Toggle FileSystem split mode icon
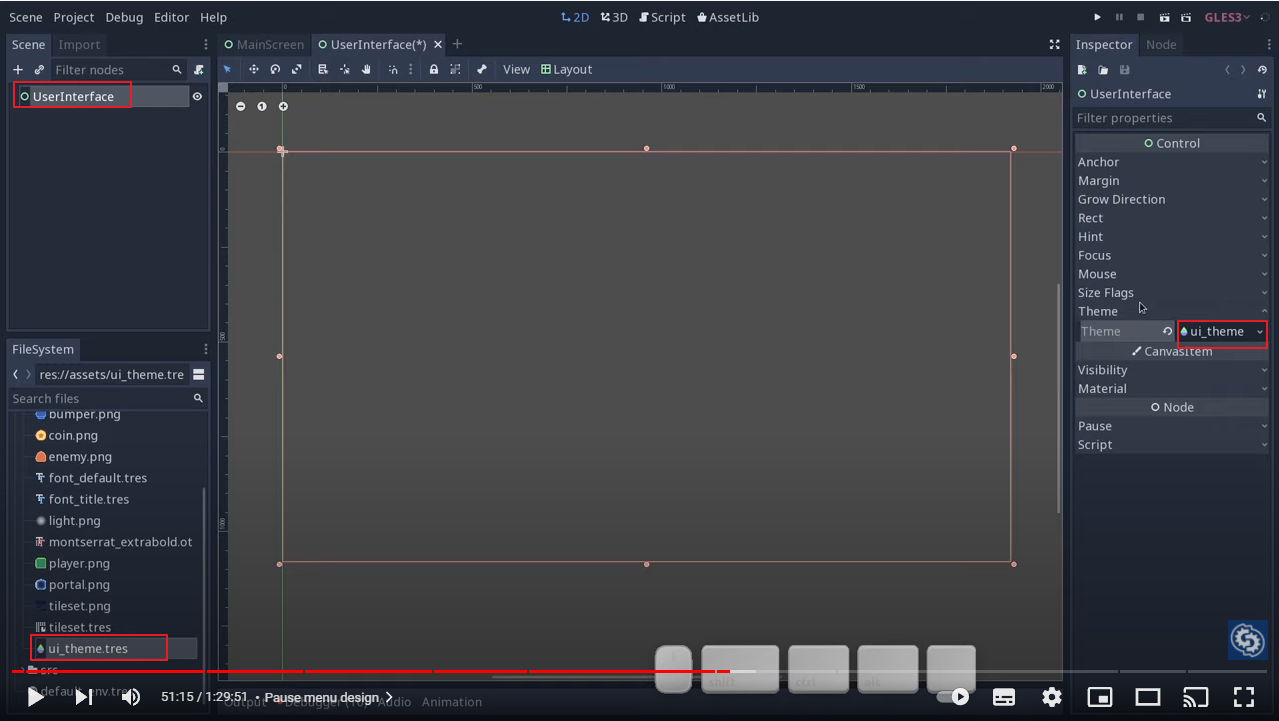The height and width of the screenshot is (721, 1279). coord(199,374)
